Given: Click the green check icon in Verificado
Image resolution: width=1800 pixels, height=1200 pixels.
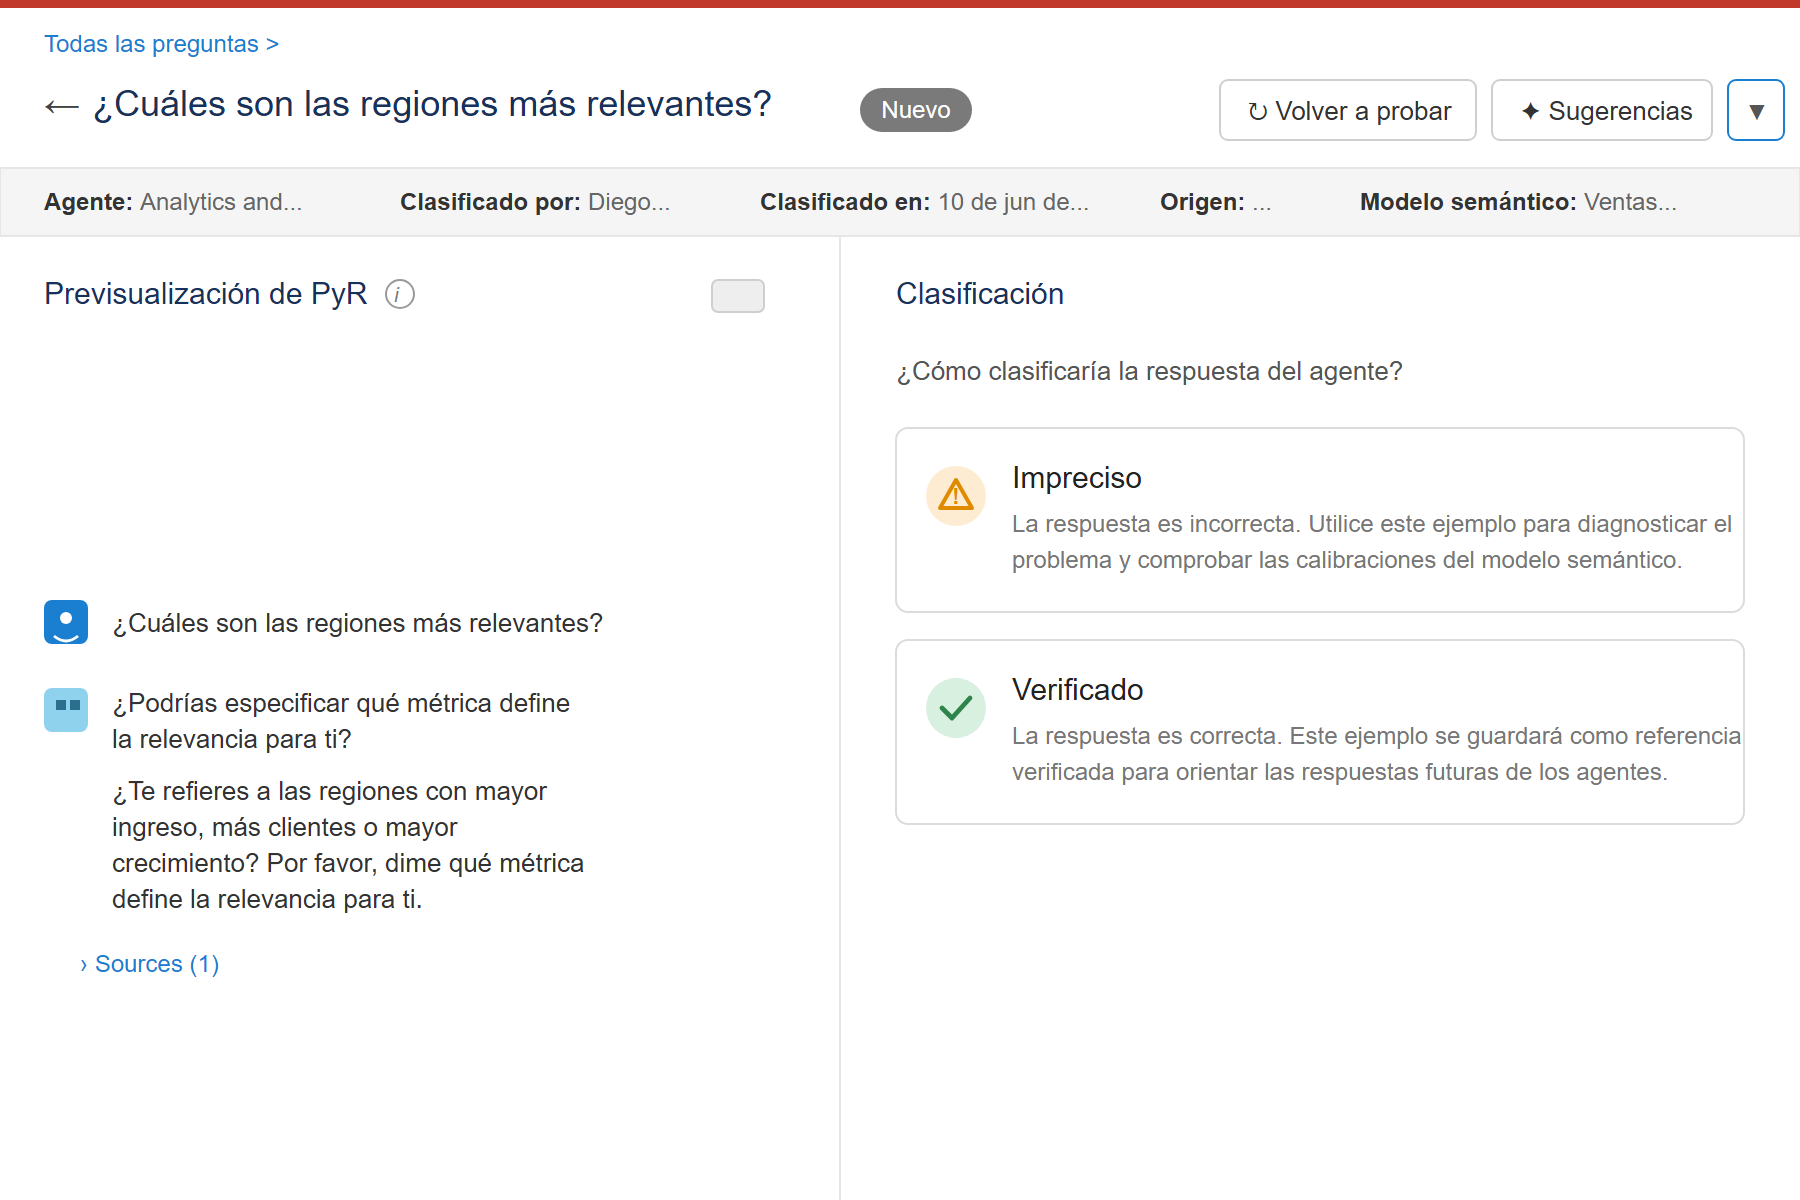Looking at the screenshot, I should [x=956, y=707].
